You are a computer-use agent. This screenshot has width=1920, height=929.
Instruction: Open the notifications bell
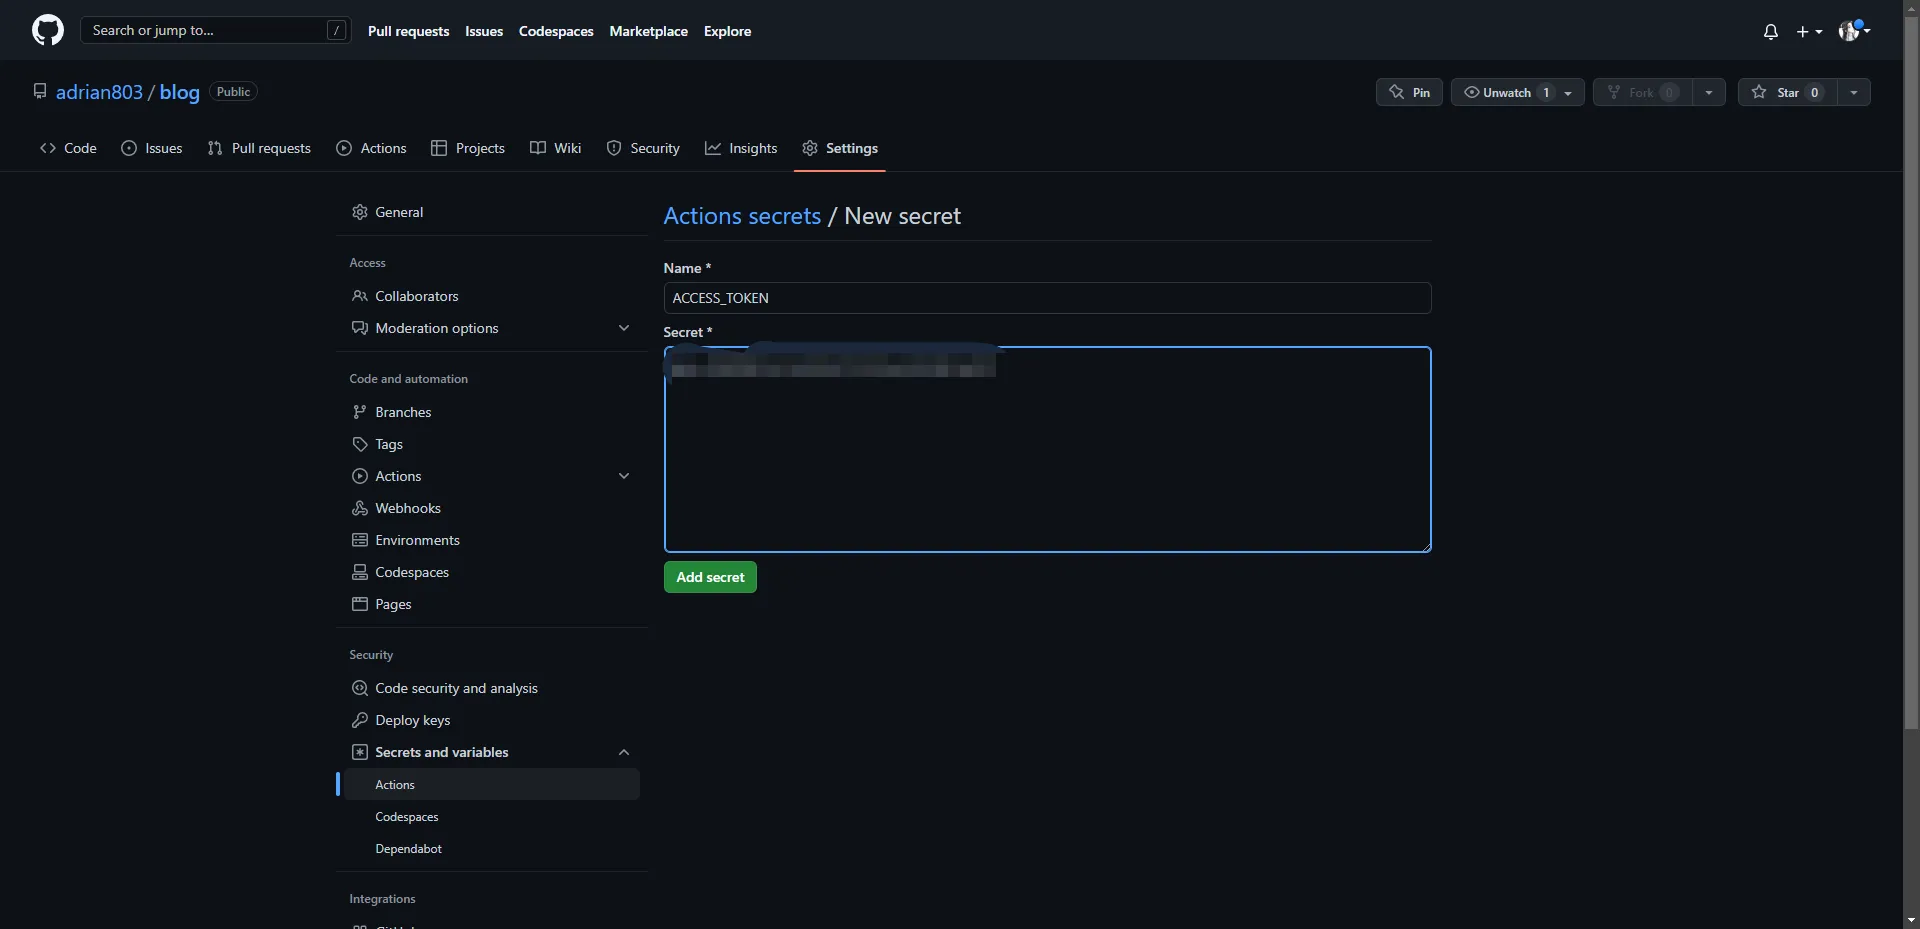pyautogui.click(x=1770, y=32)
